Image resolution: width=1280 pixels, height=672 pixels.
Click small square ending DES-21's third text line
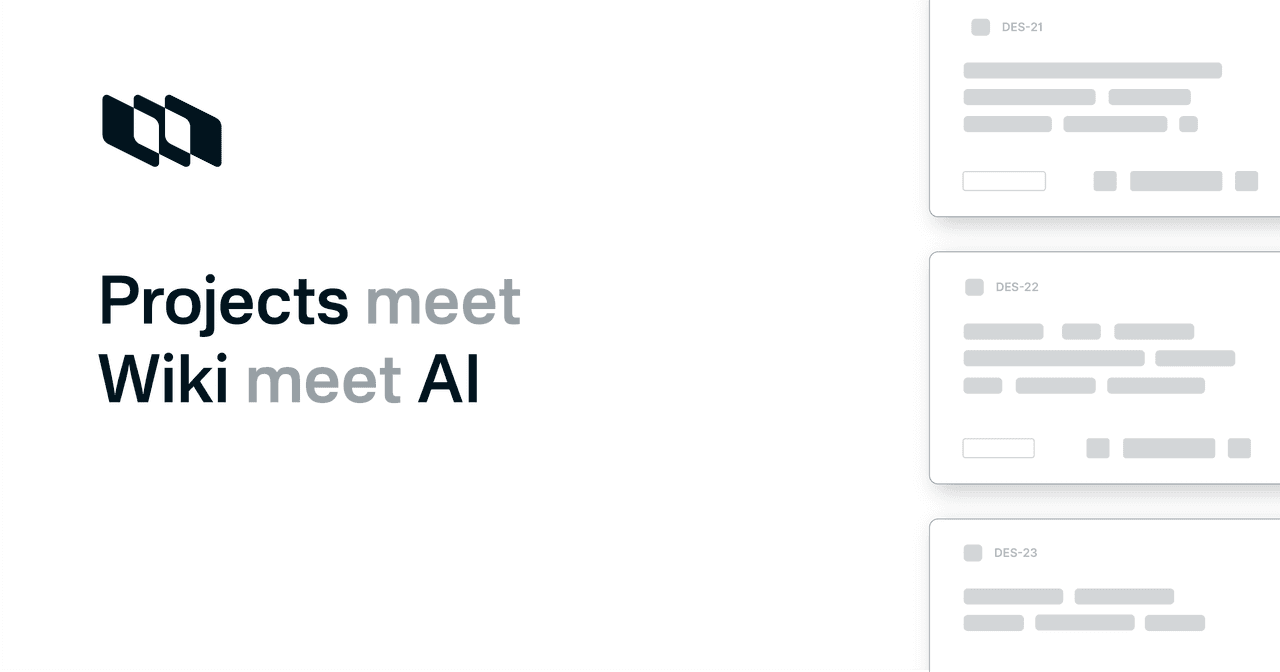pyautogui.click(x=1188, y=124)
